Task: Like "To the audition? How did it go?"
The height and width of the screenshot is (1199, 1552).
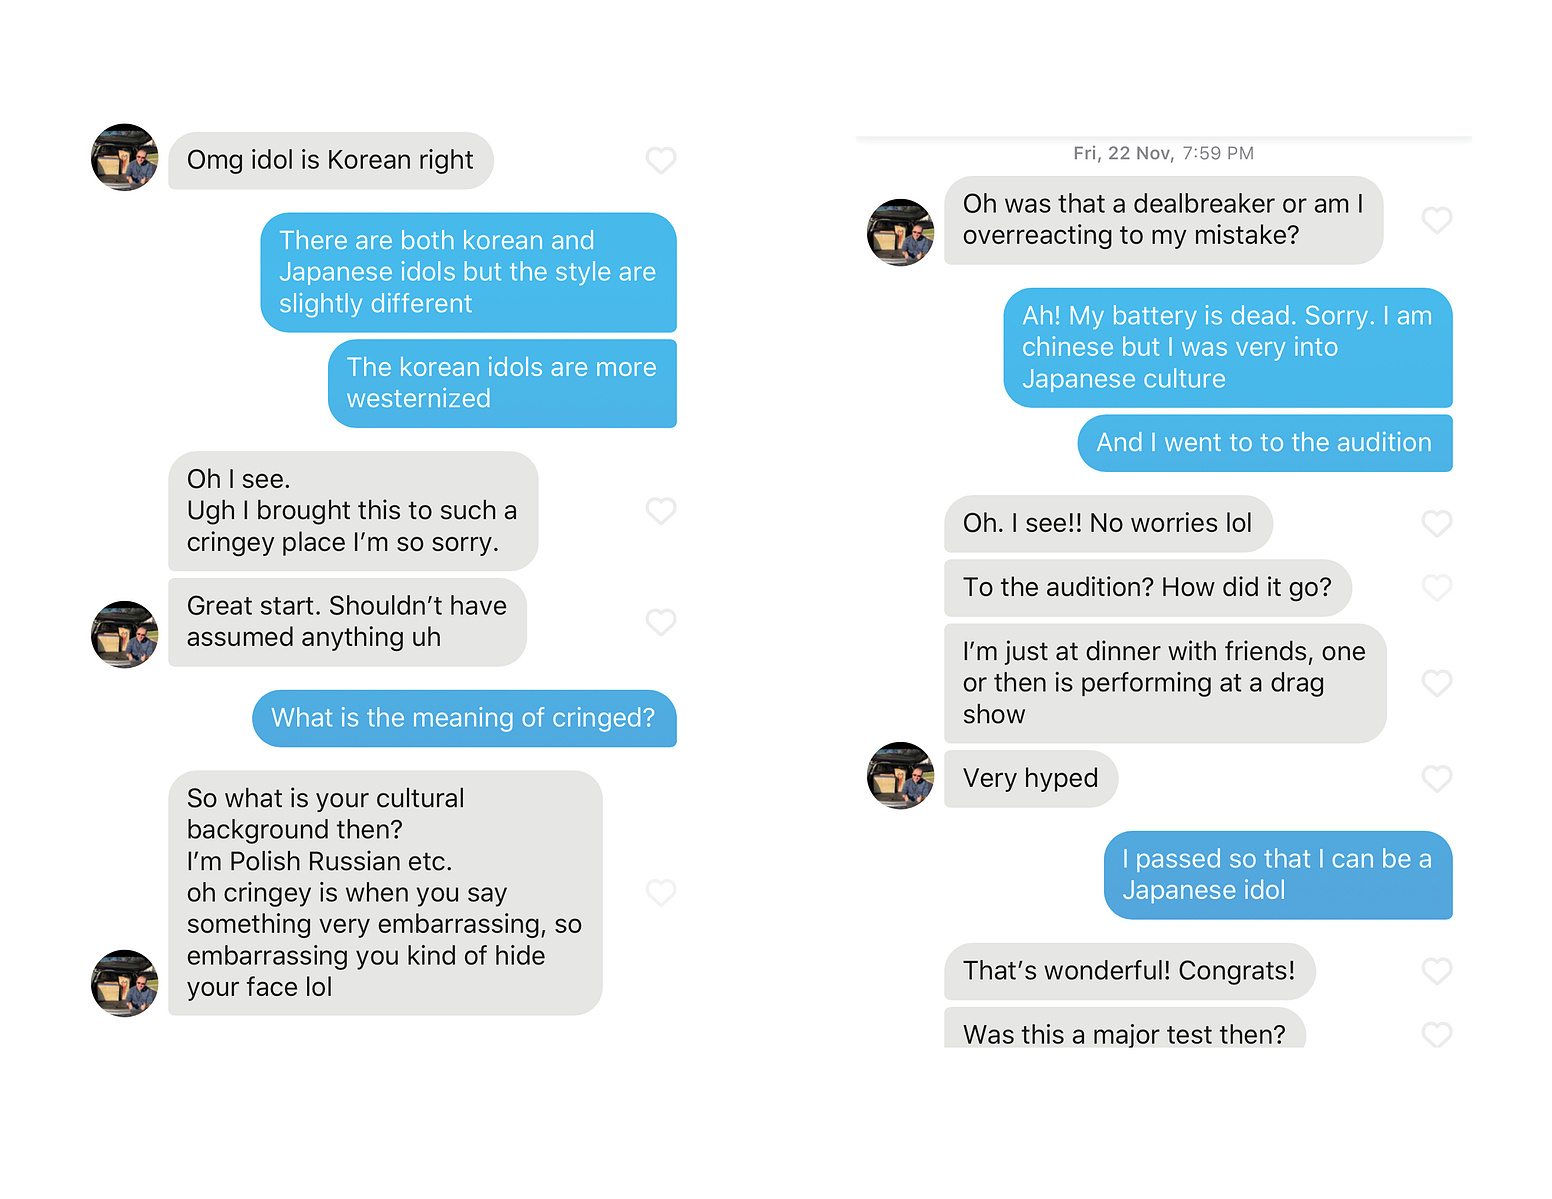Action: point(1437,587)
